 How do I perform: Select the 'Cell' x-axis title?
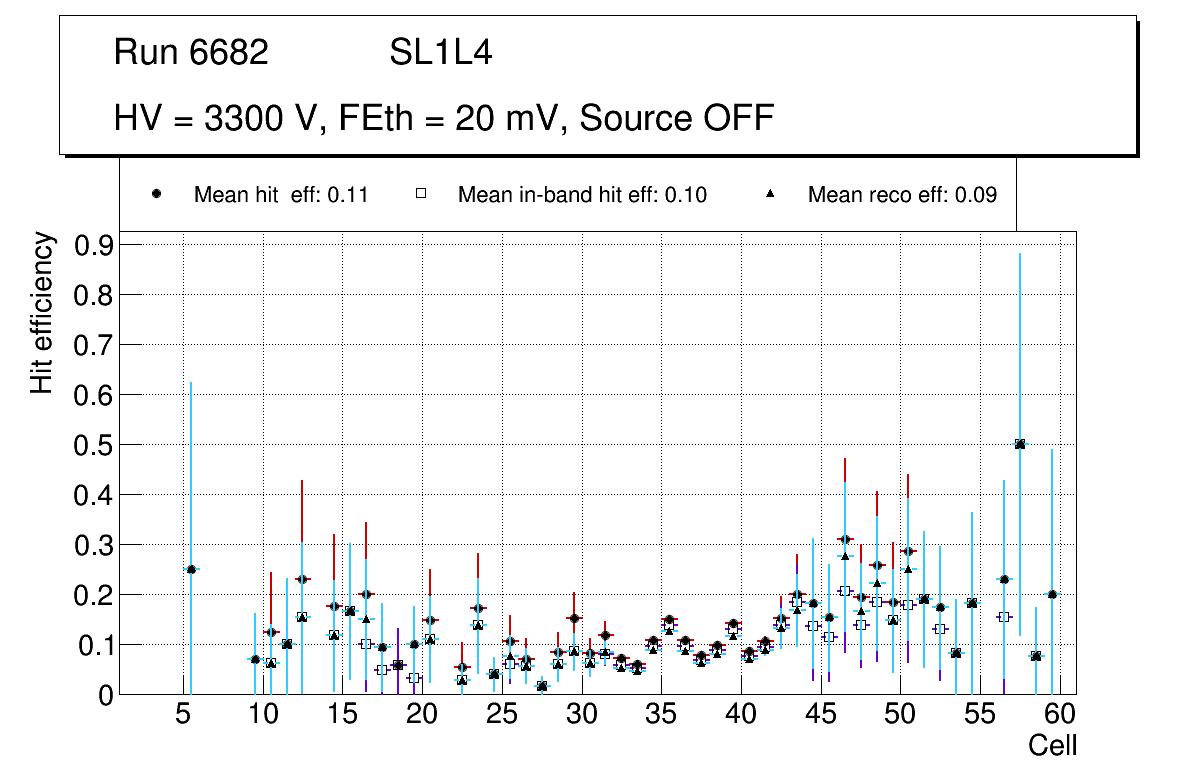[x=1052, y=745]
